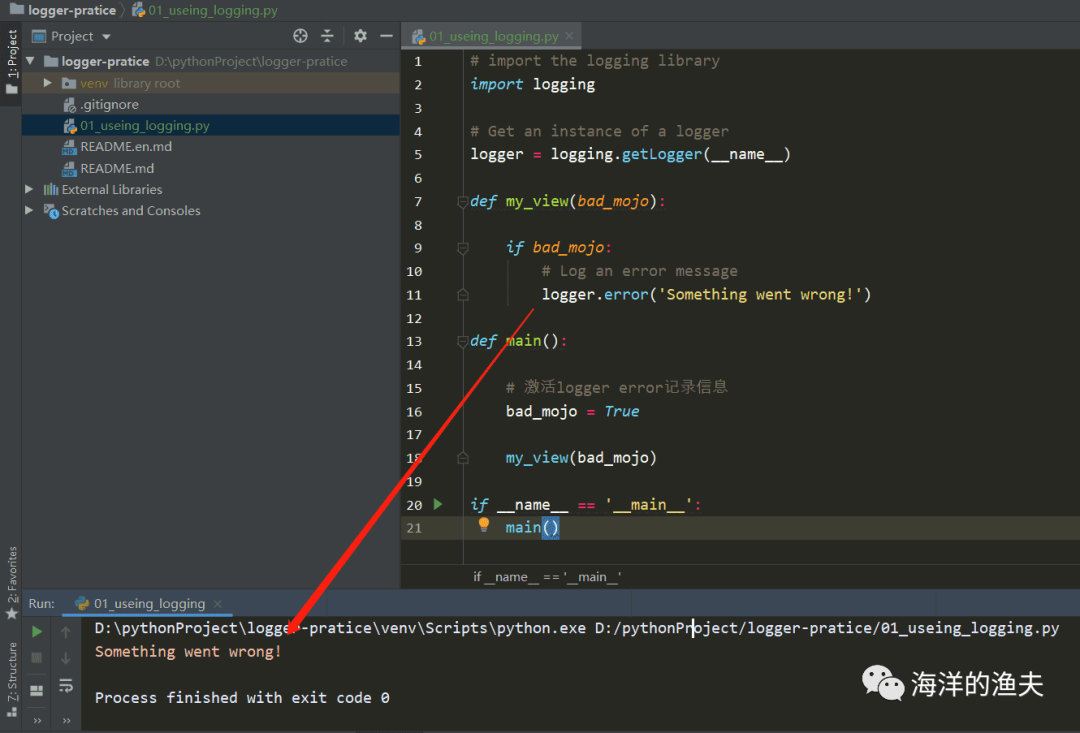Image resolution: width=1080 pixels, height=733 pixels.
Task: Close the 01_useing_logging.py editor tab
Action: [569, 36]
